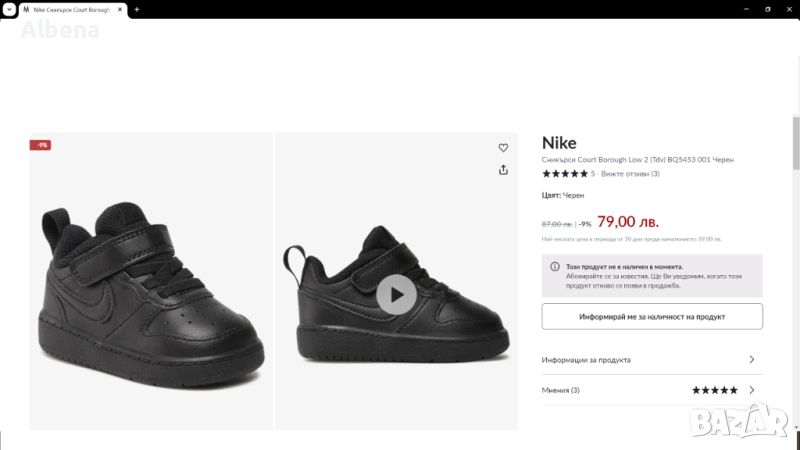Viewport: 800px width, 450px height.
Task: Expand the Мнения (3) reviews section
Action: coord(652,390)
